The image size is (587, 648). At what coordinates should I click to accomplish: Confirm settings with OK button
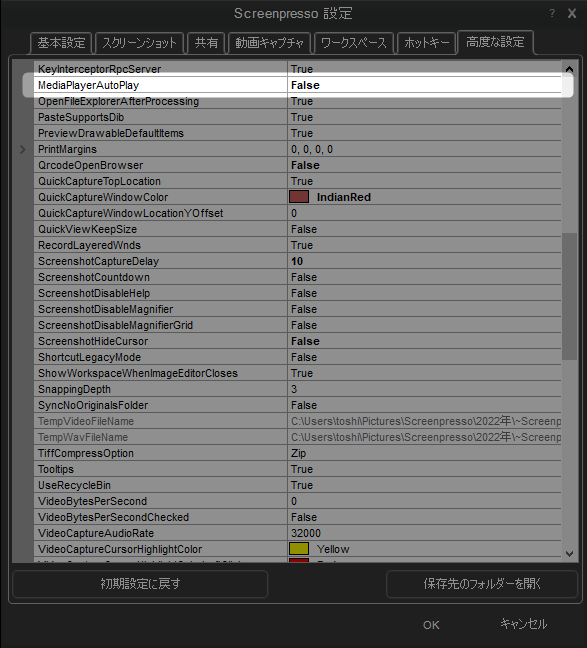(x=431, y=625)
